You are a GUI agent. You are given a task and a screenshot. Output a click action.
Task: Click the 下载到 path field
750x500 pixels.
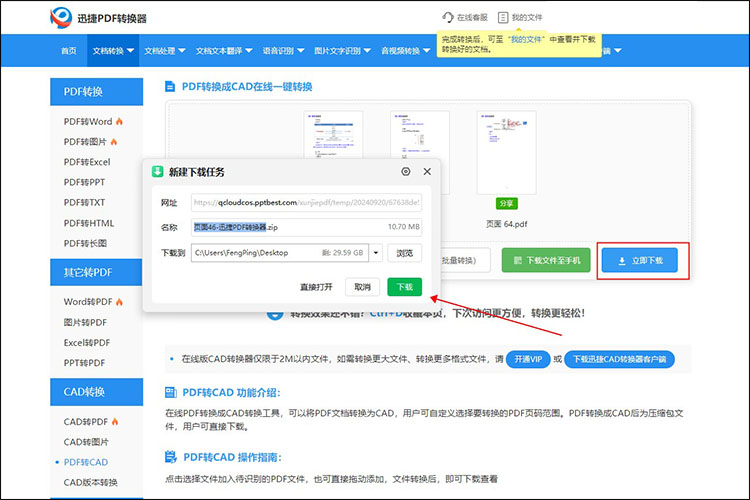(x=280, y=253)
